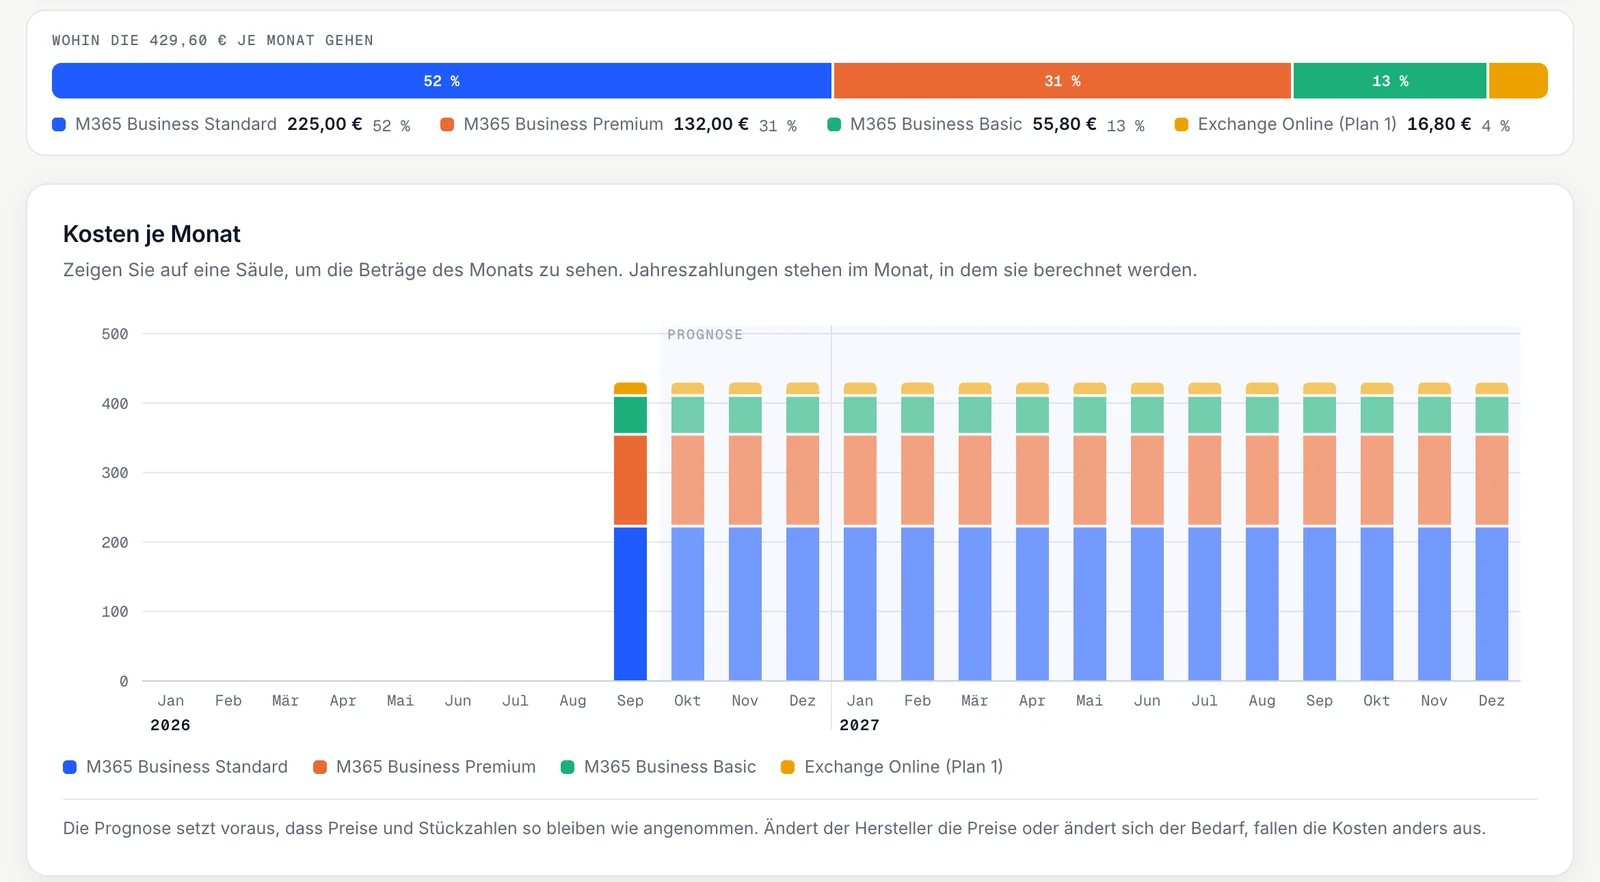Click the light blue segment of the Okt 2026 column
Screen dimensions: 1600x882
688,604
